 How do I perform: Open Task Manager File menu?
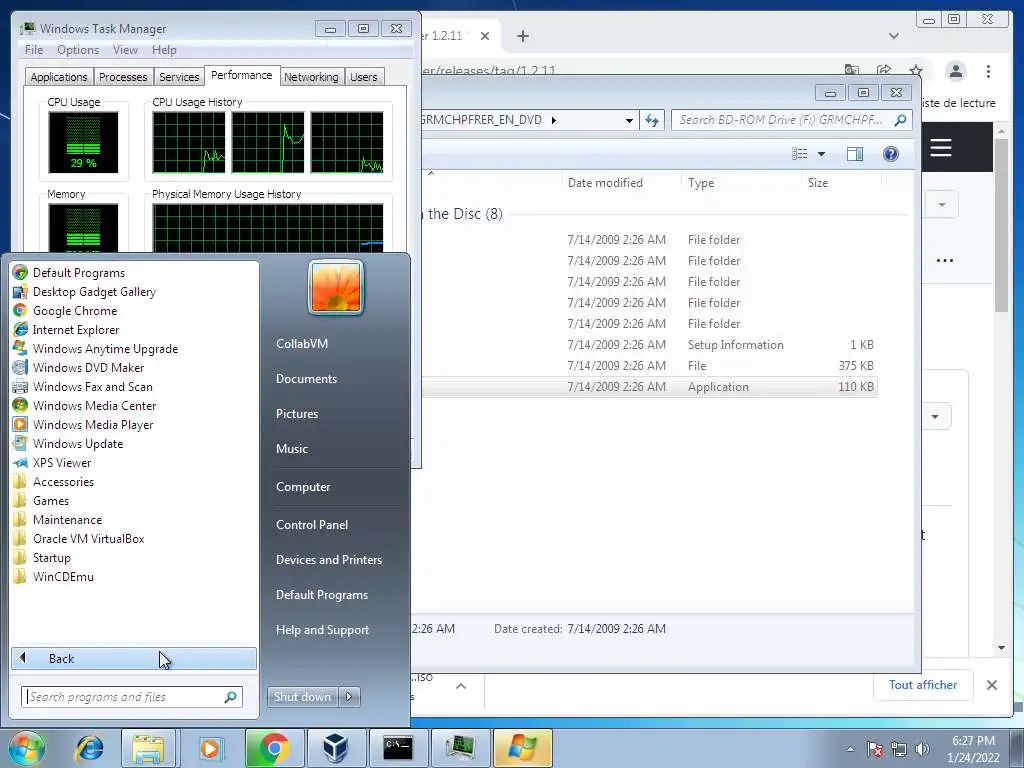(34, 50)
